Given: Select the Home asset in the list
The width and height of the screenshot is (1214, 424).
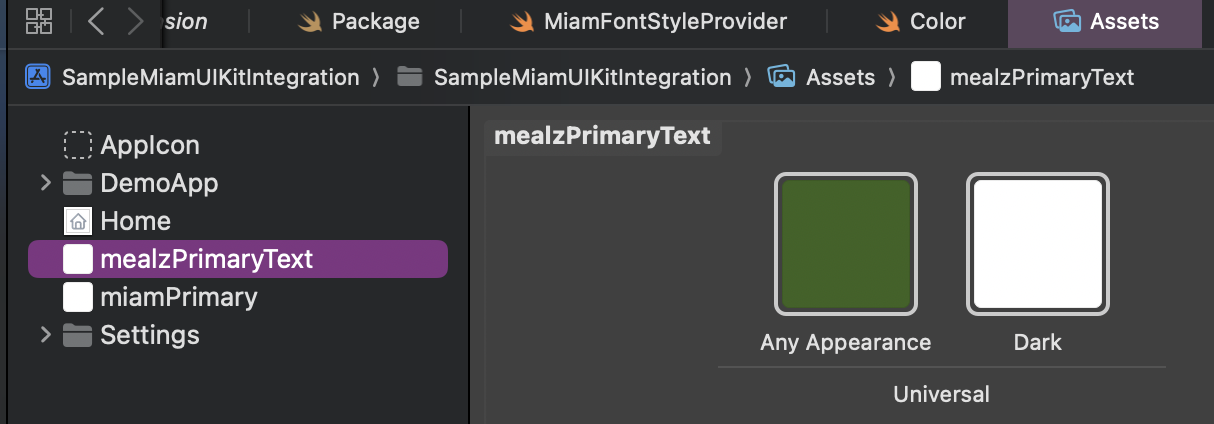Looking at the screenshot, I should tap(135, 221).
